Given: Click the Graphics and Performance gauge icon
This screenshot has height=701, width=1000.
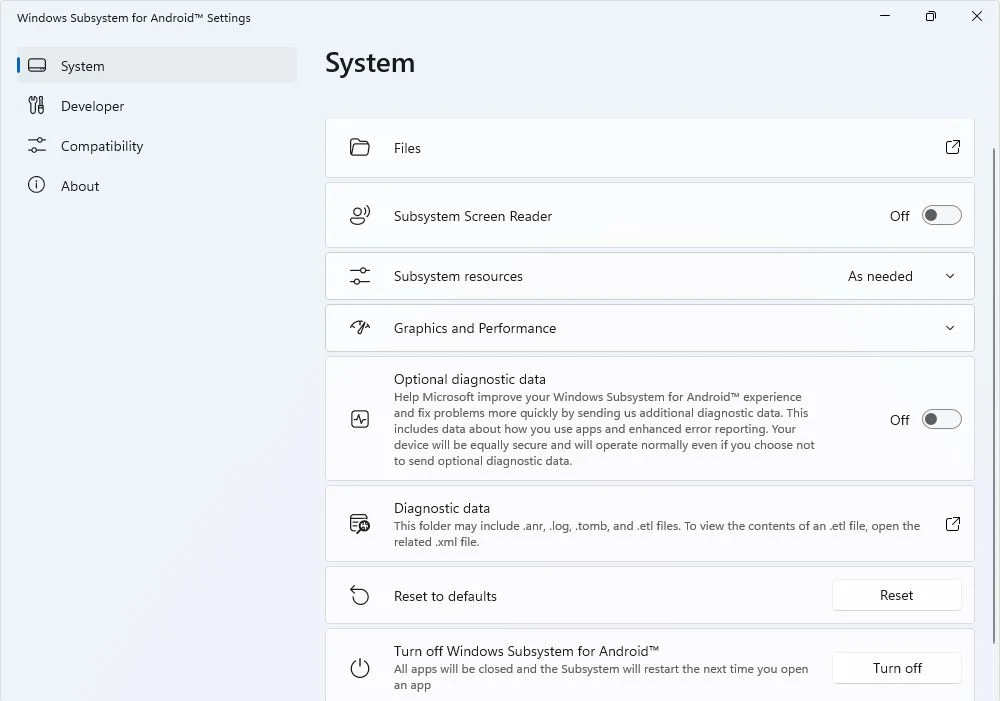Looking at the screenshot, I should (360, 327).
